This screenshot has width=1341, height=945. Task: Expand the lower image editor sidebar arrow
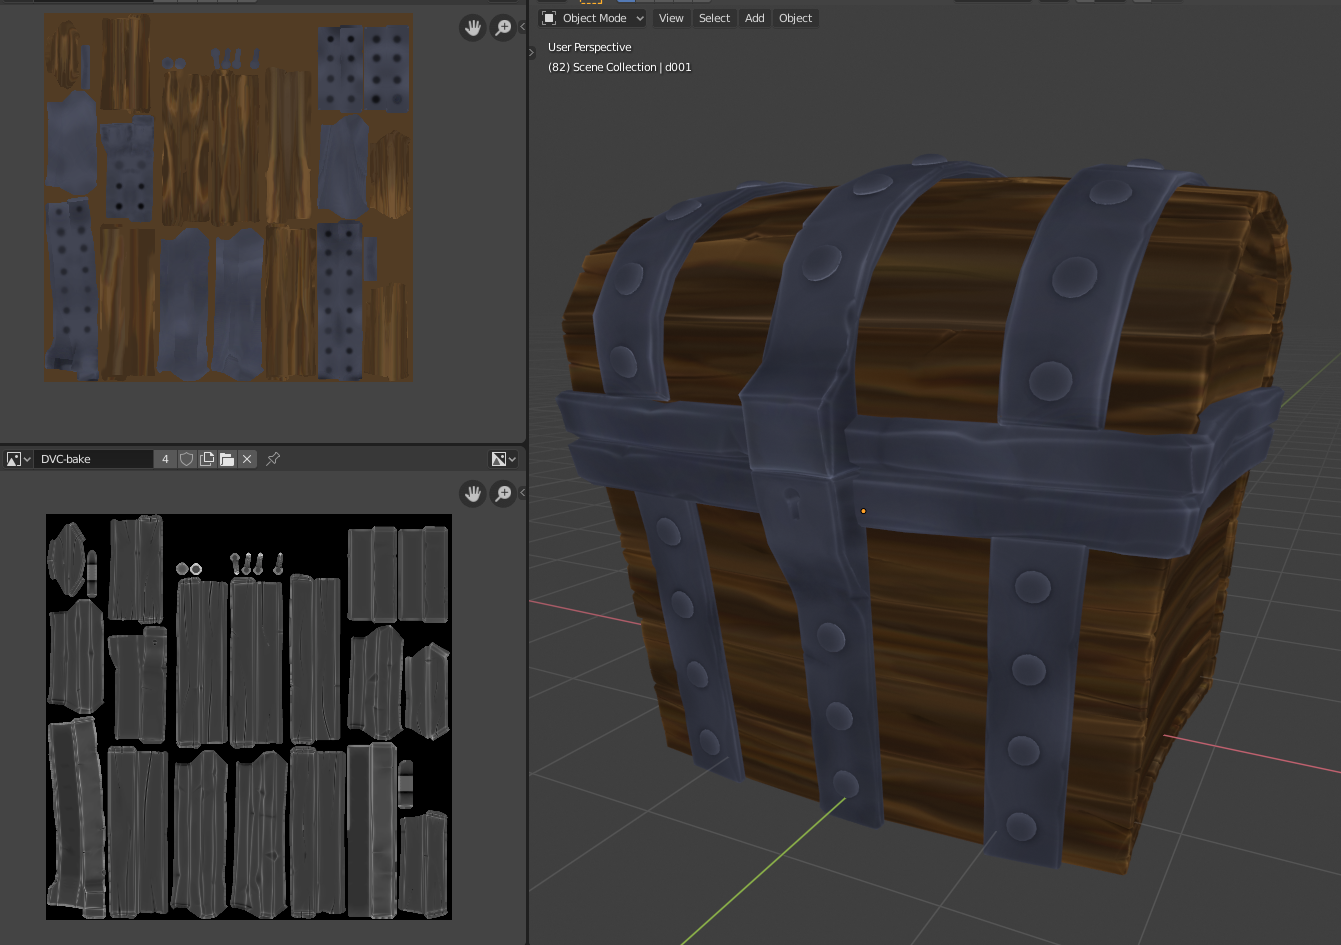(x=522, y=493)
